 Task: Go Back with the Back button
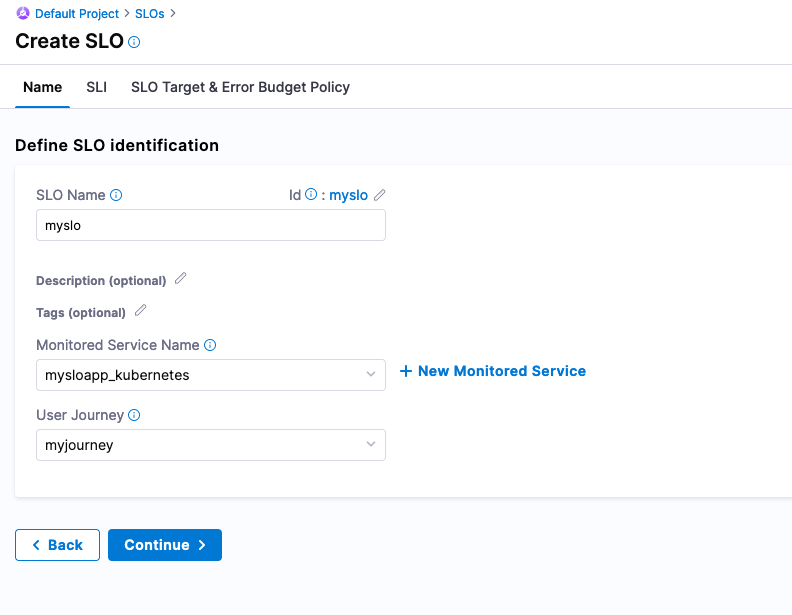(x=57, y=545)
